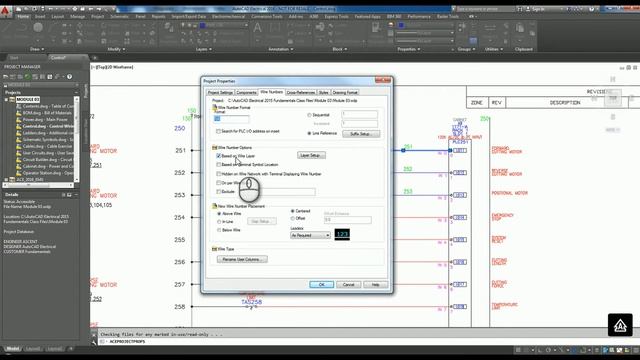Check the Exclude checkbox
Screen dimensions: 640x360
point(219,191)
